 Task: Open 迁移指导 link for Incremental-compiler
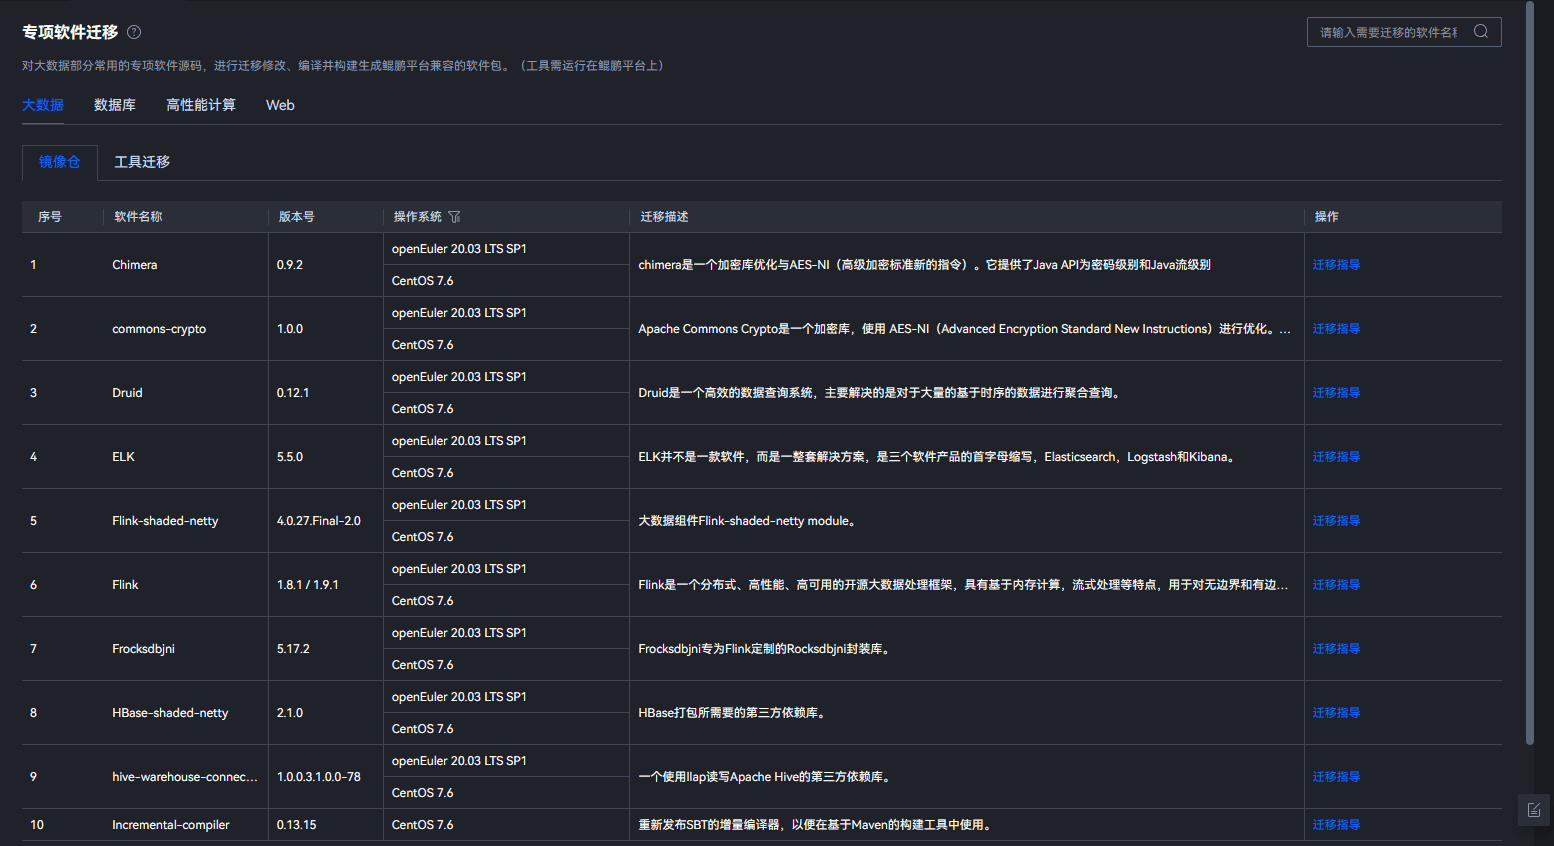pos(1336,825)
